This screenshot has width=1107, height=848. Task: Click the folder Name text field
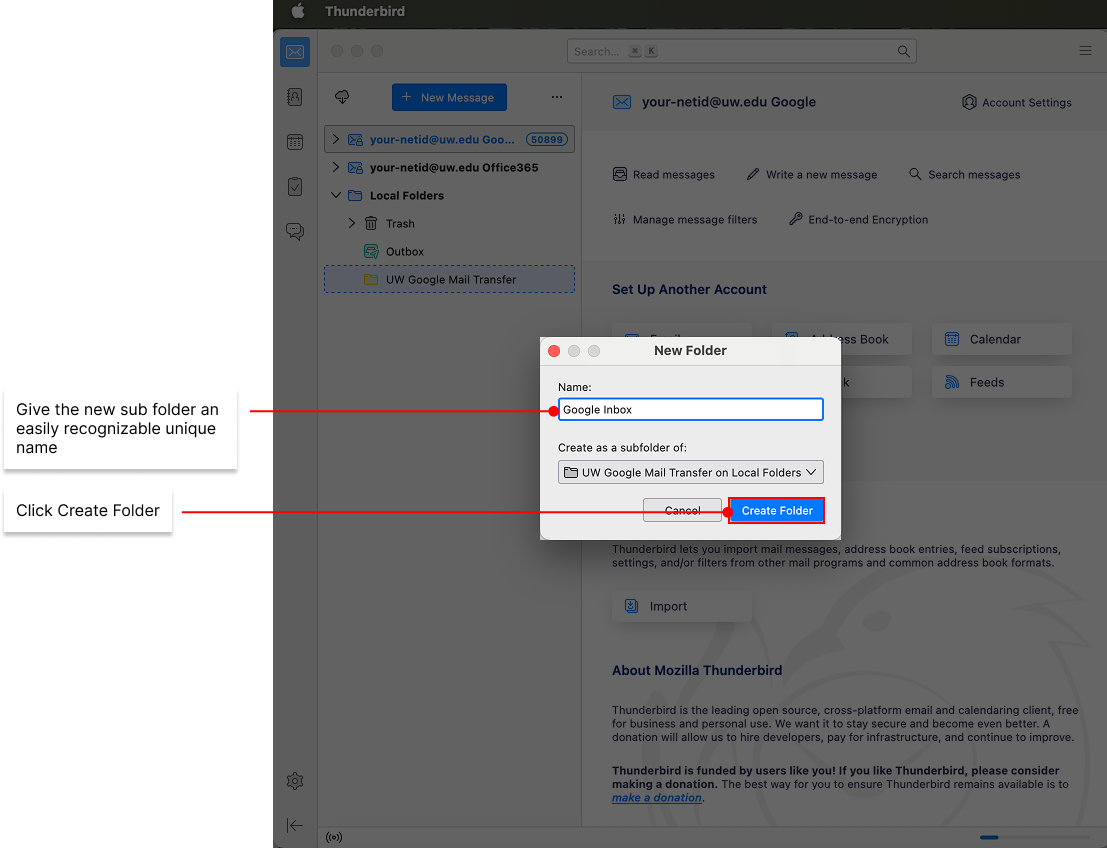click(690, 409)
